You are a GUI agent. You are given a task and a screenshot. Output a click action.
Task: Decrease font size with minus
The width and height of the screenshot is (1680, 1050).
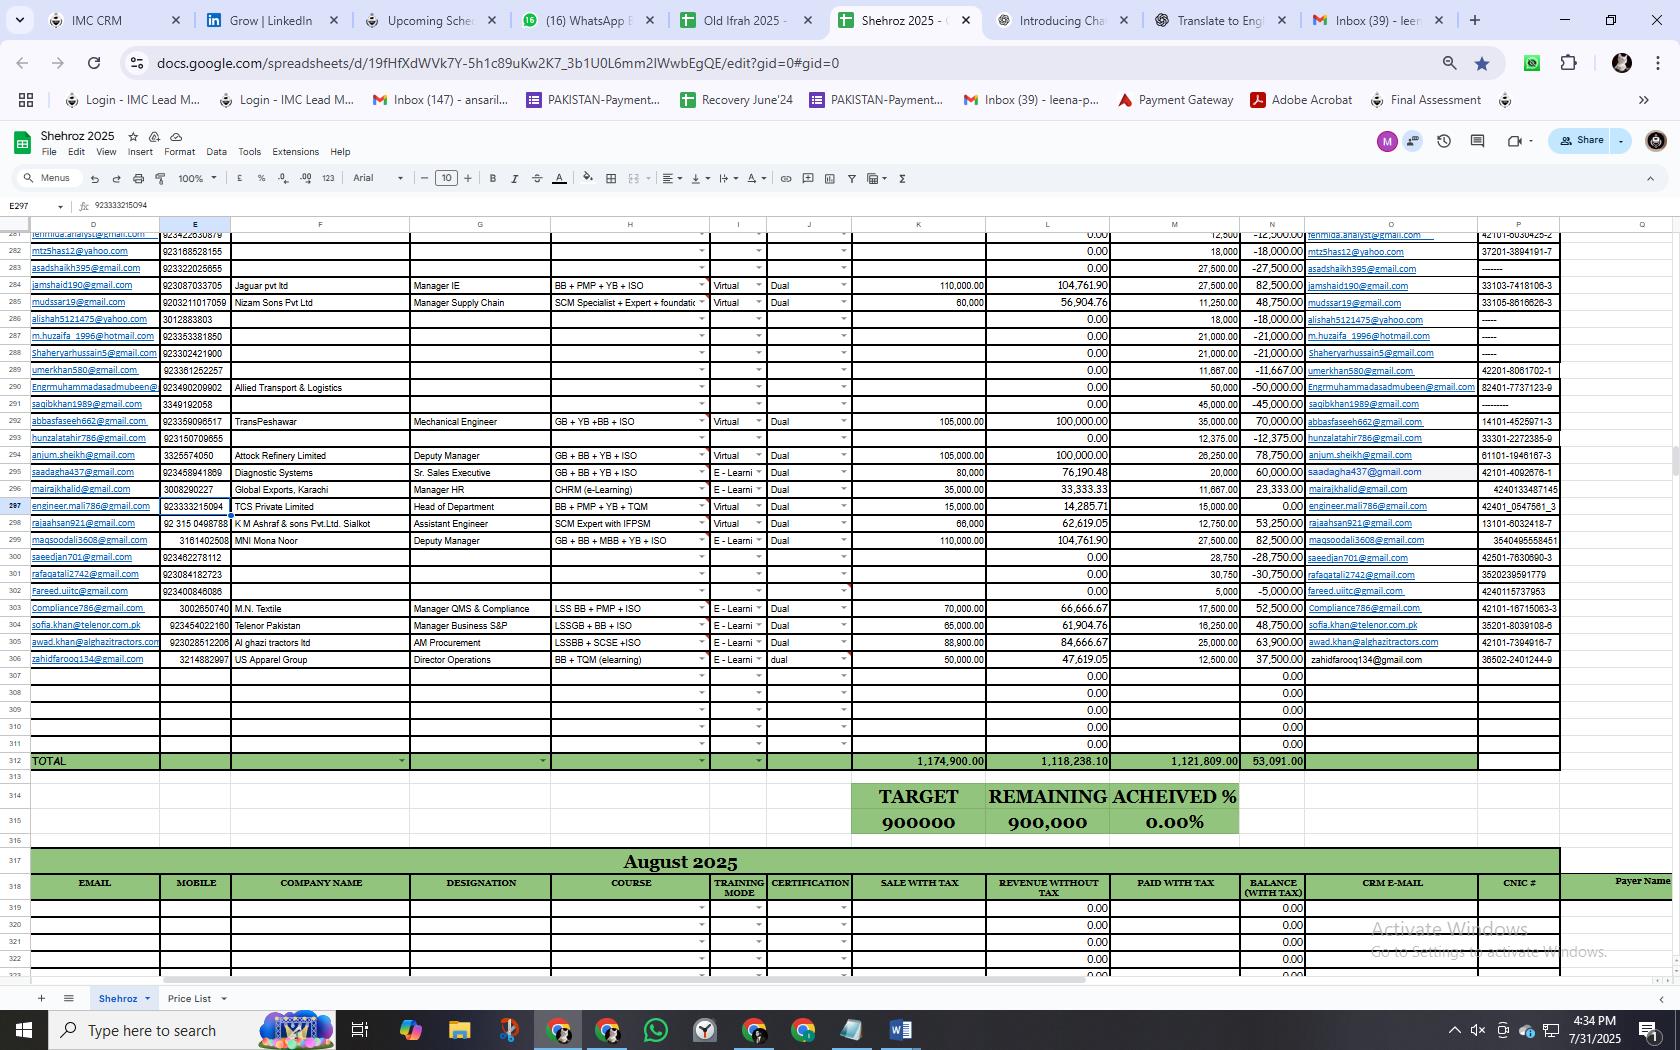click(x=425, y=179)
